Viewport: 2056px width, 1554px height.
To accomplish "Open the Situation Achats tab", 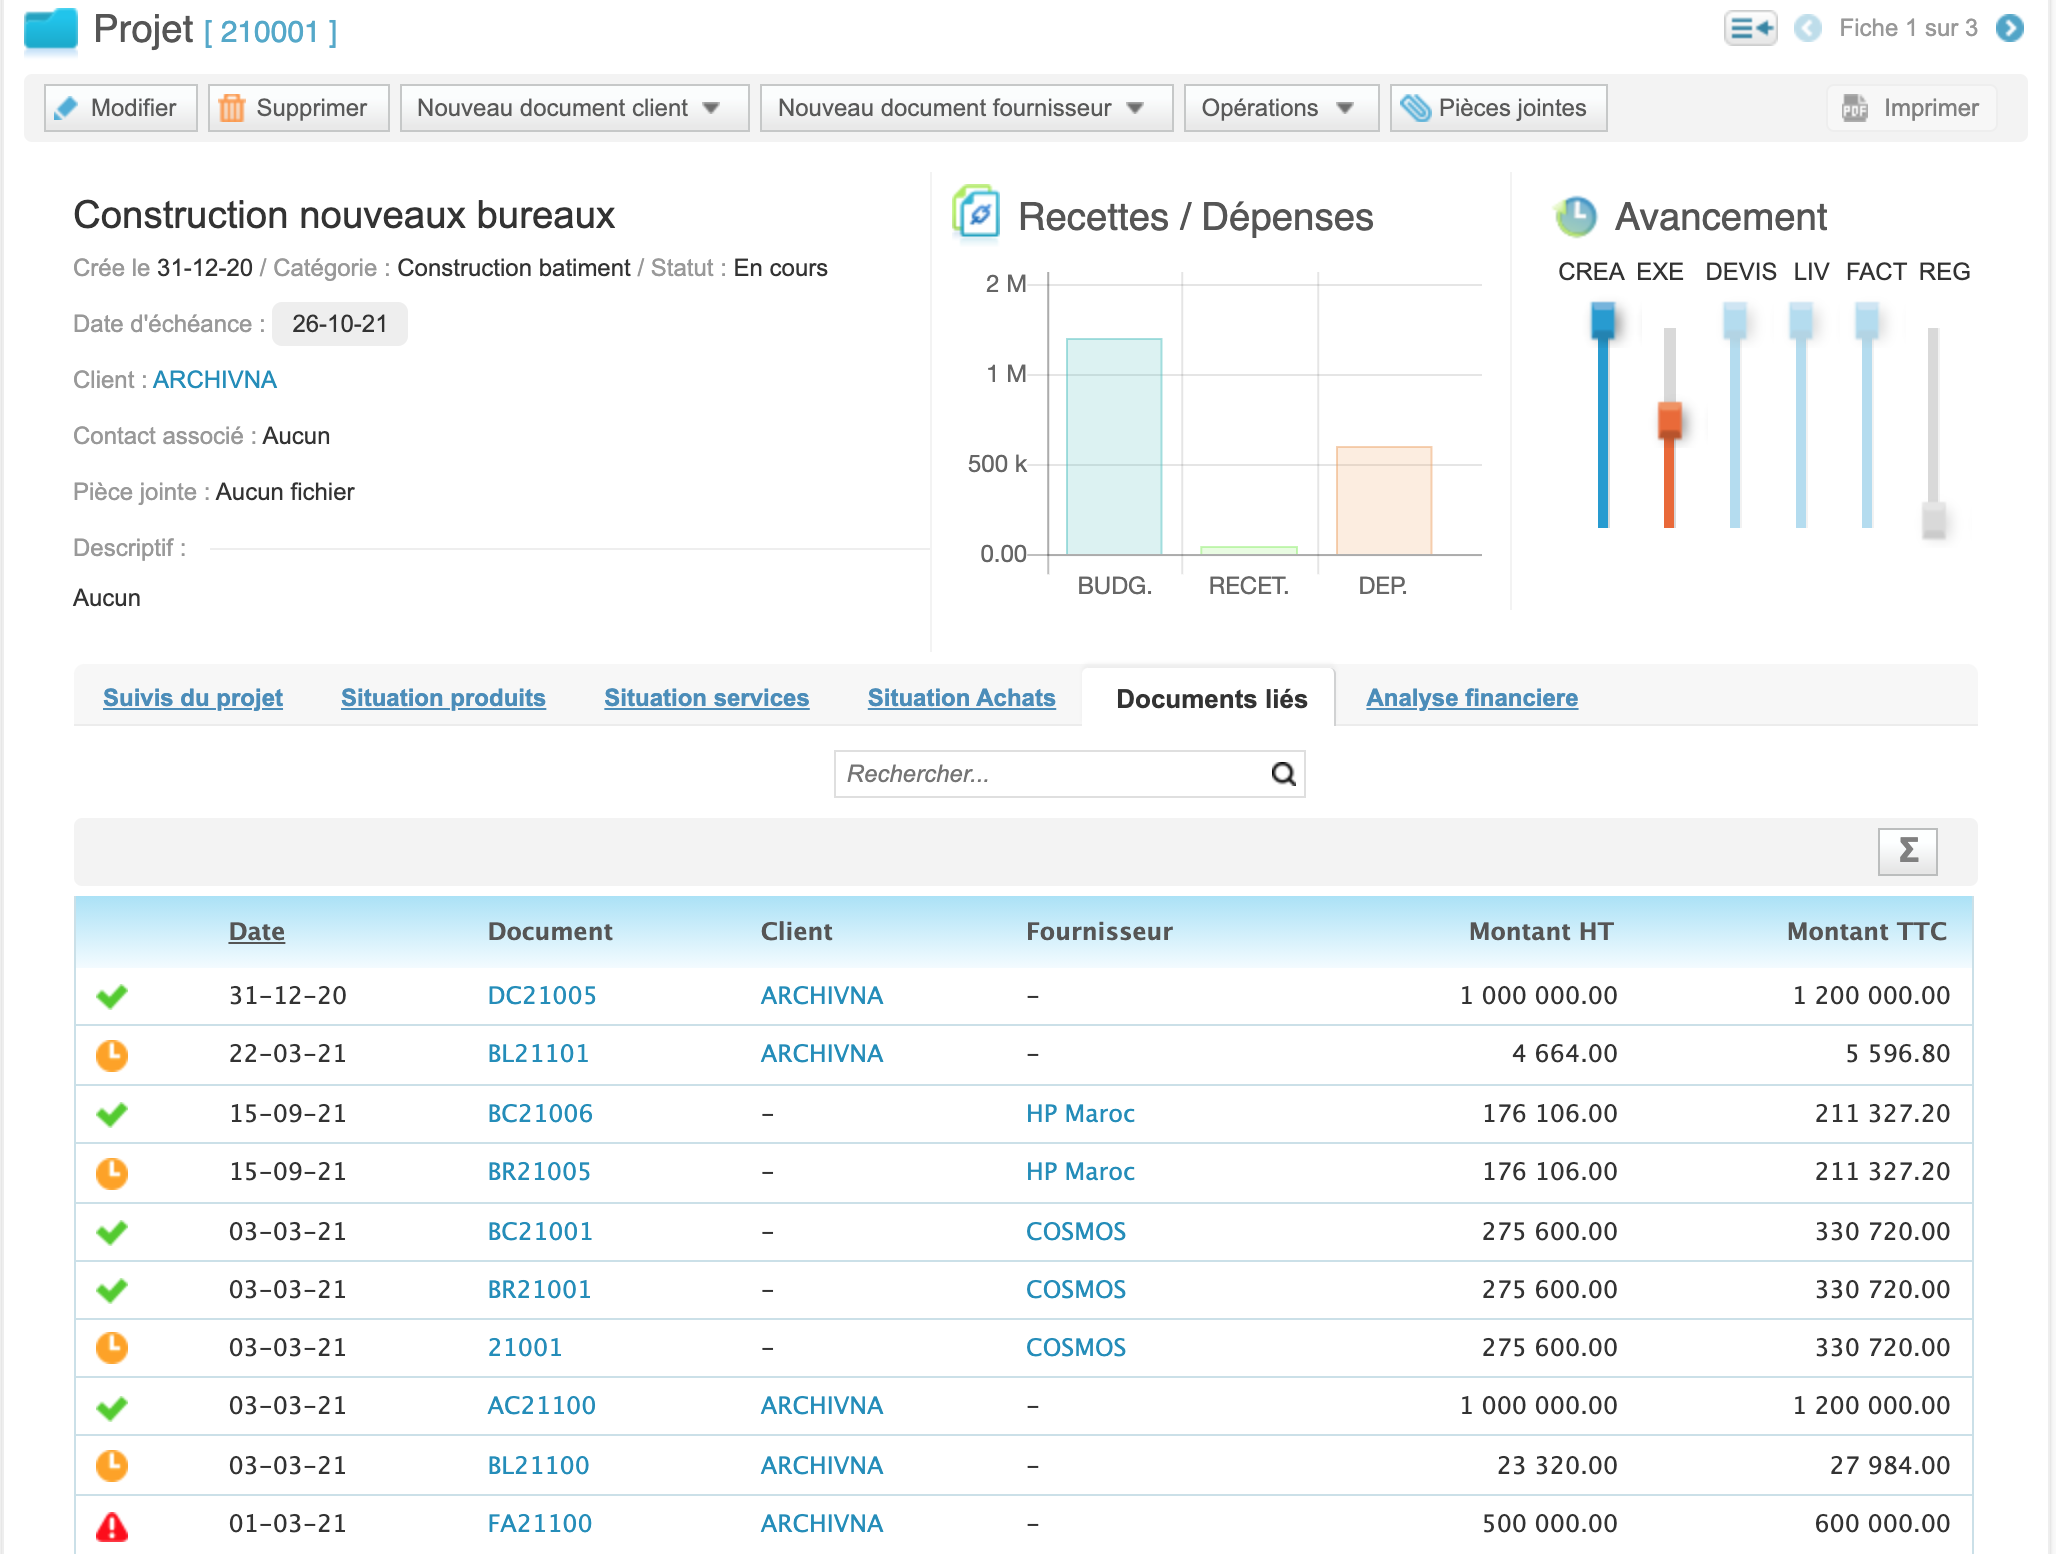I will pyautogui.click(x=961, y=698).
